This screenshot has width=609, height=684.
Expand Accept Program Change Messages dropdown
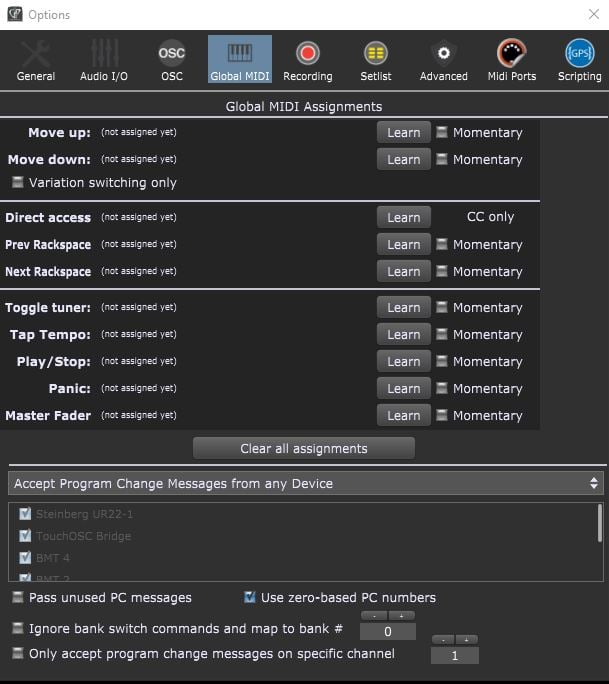(305, 484)
